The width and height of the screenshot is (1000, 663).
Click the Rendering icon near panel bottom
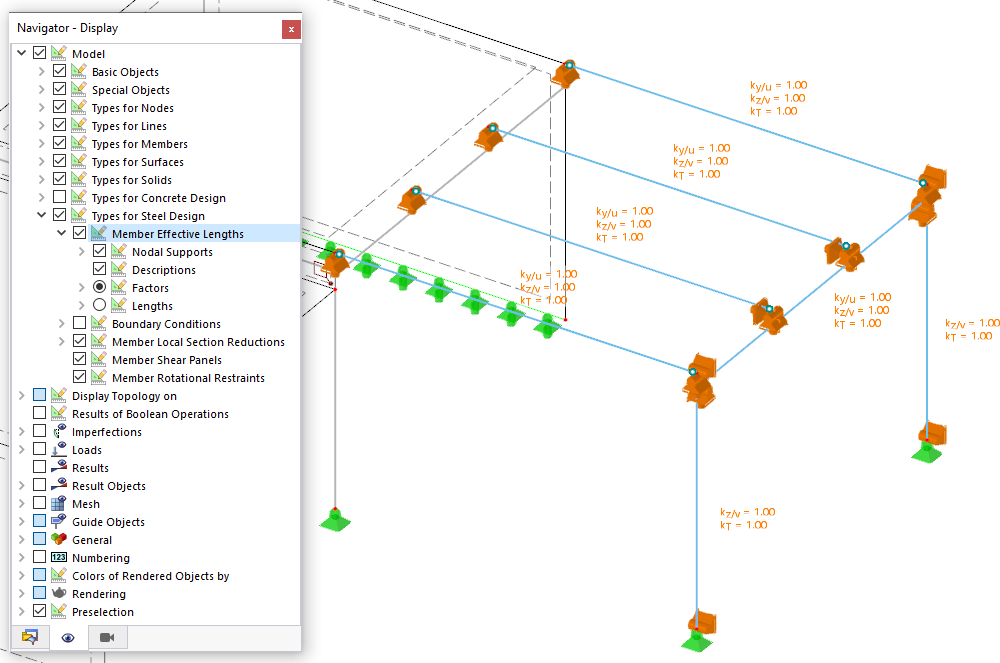(x=58, y=593)
